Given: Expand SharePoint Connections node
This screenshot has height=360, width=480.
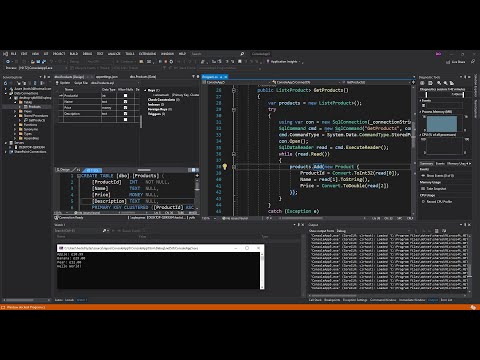Looking at the screenshot, I should coord(6,152).
